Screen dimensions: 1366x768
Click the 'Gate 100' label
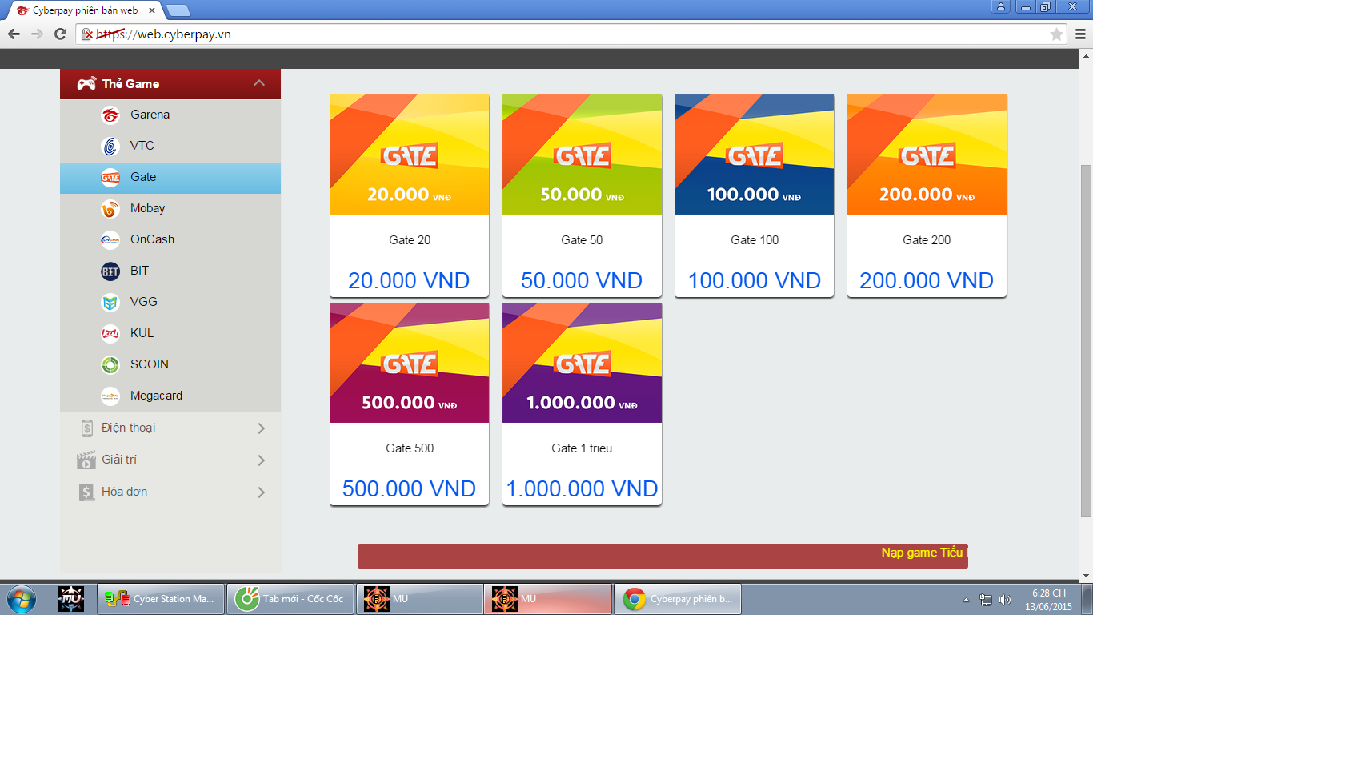(x=755, y=240)
